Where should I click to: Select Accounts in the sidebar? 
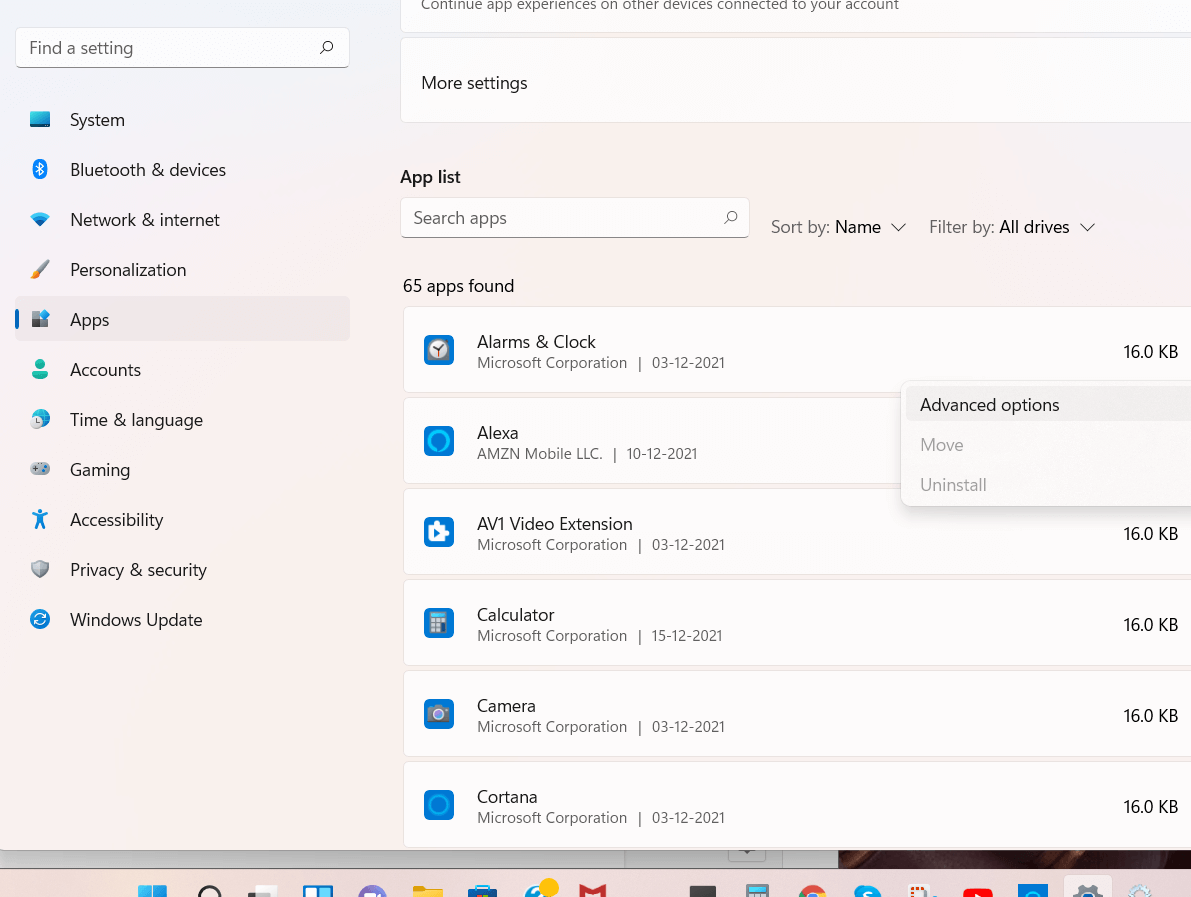(105, 370)
